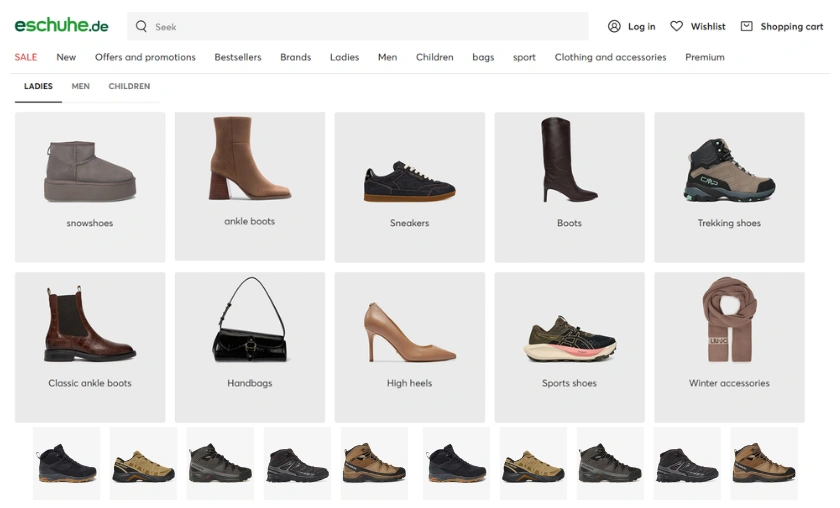Open Offers and promotions

(145, 57)
